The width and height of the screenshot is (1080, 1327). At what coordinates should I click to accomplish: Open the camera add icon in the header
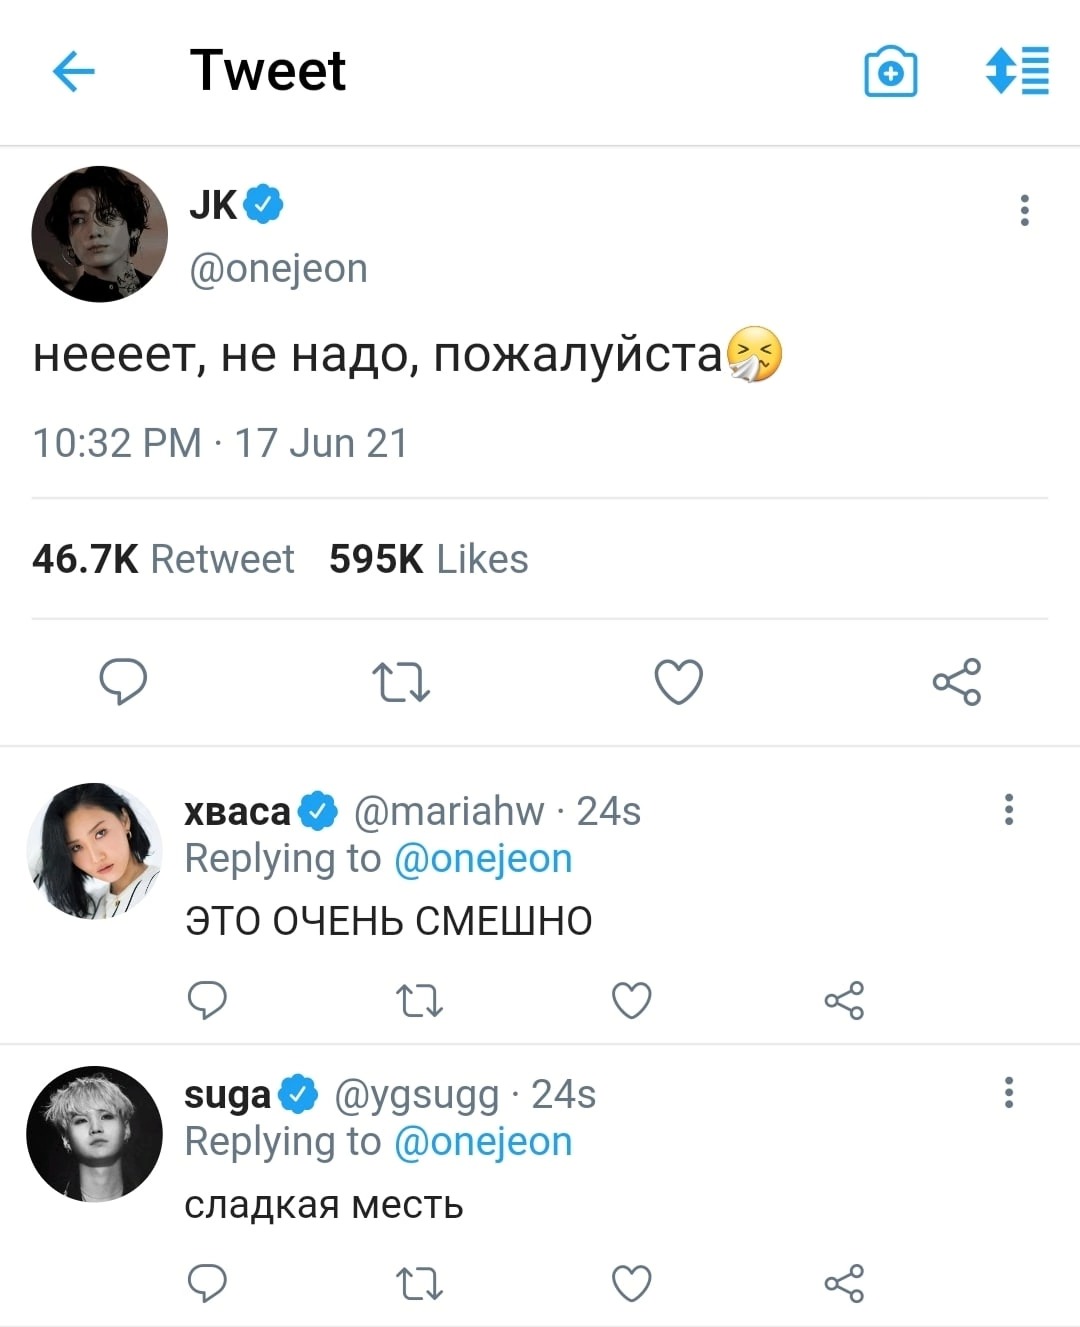click(x=890, y=72)
